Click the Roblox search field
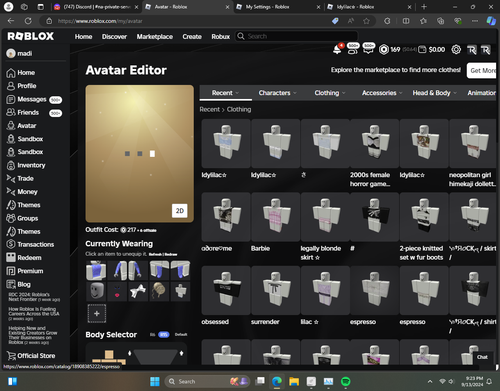The image size is (500, 391). point(296,36)
